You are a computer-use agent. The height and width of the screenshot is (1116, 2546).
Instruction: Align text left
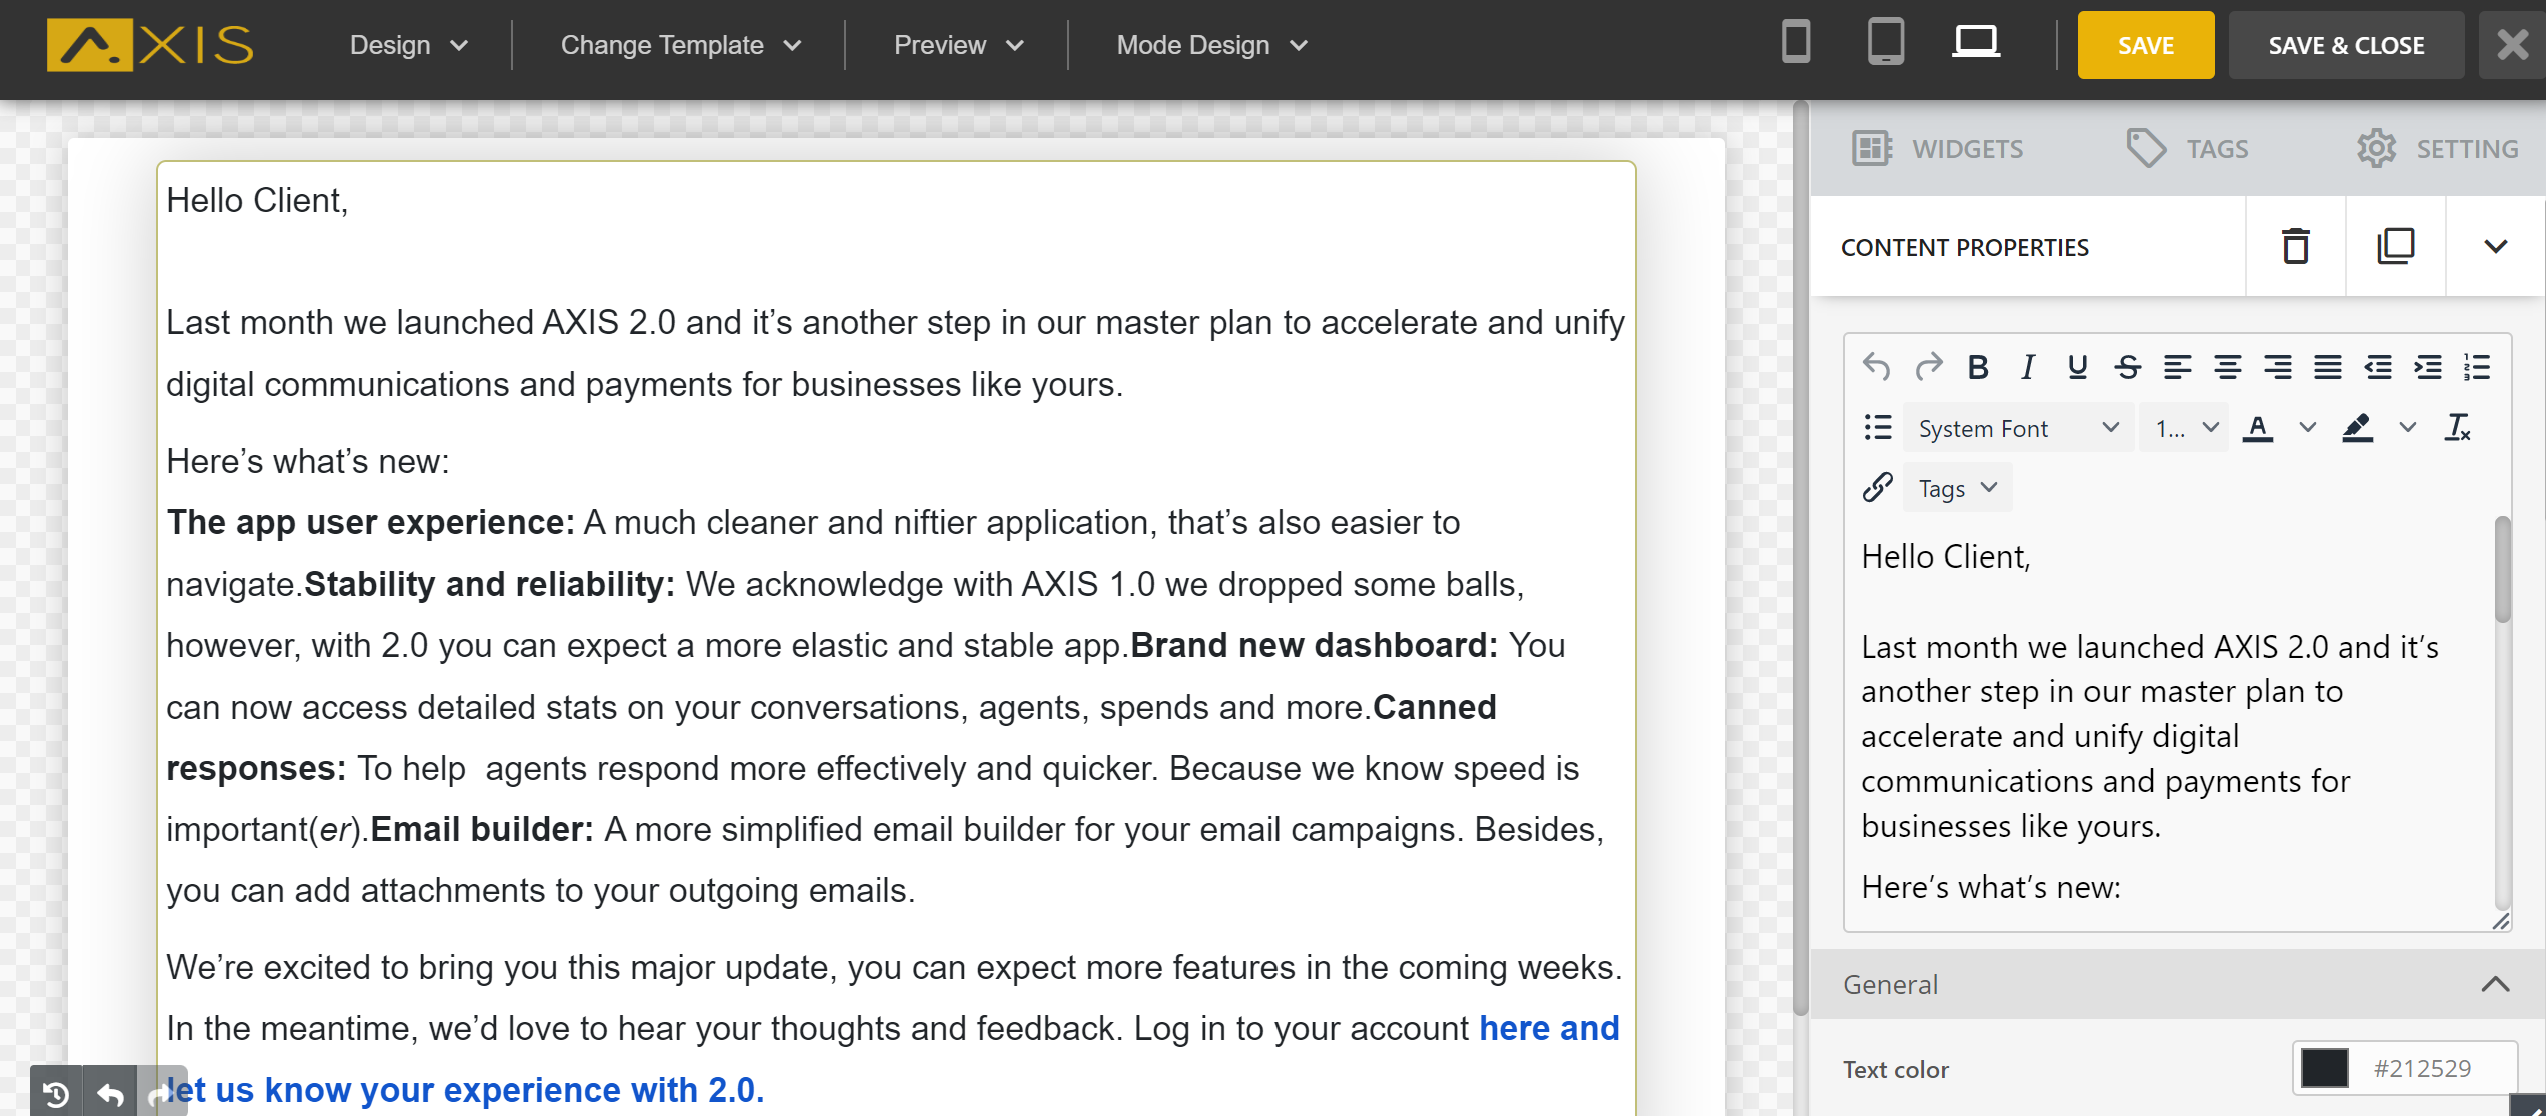[x=2178, y=367]
